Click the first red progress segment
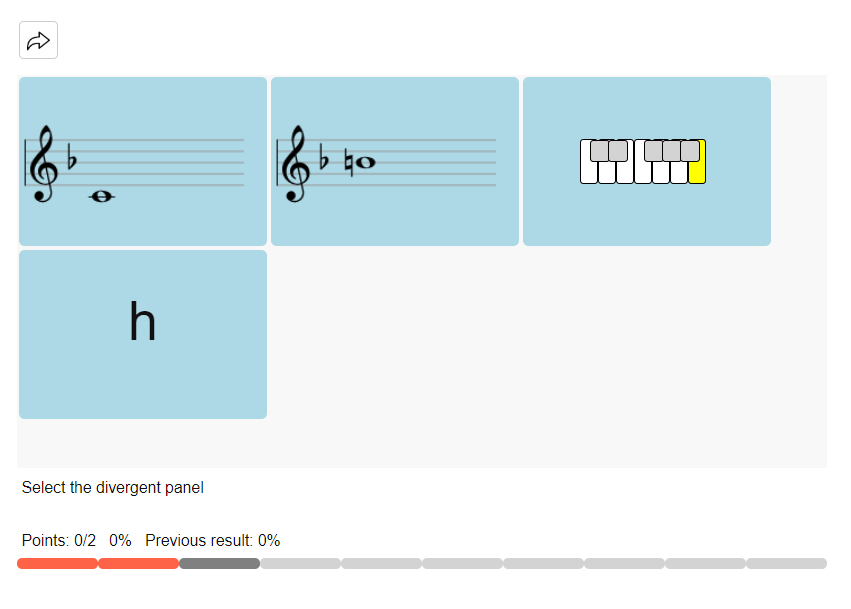The image size is (851, 609). tap(57, 564)
